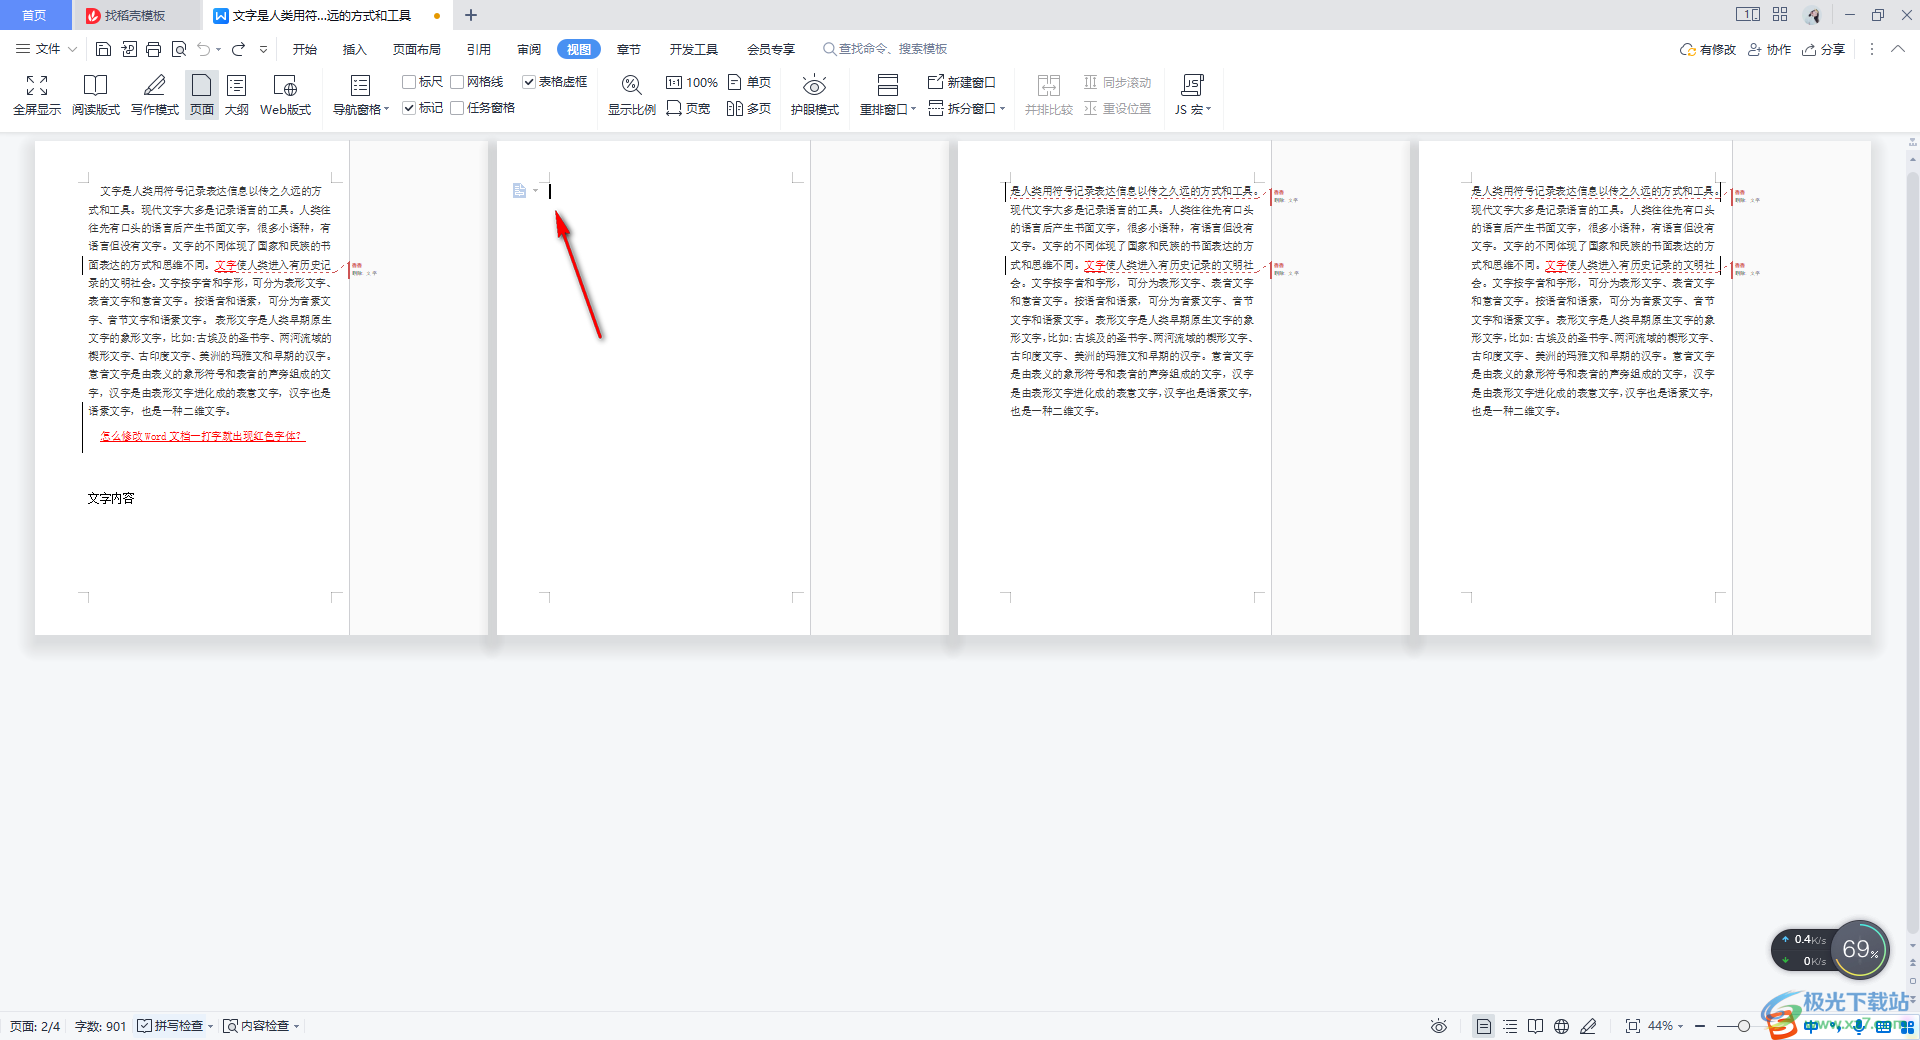Viewport: 1920px width, 1040px height.
Task: Select Web layout view
Action: pyautogui.click(x=285, y=95)
